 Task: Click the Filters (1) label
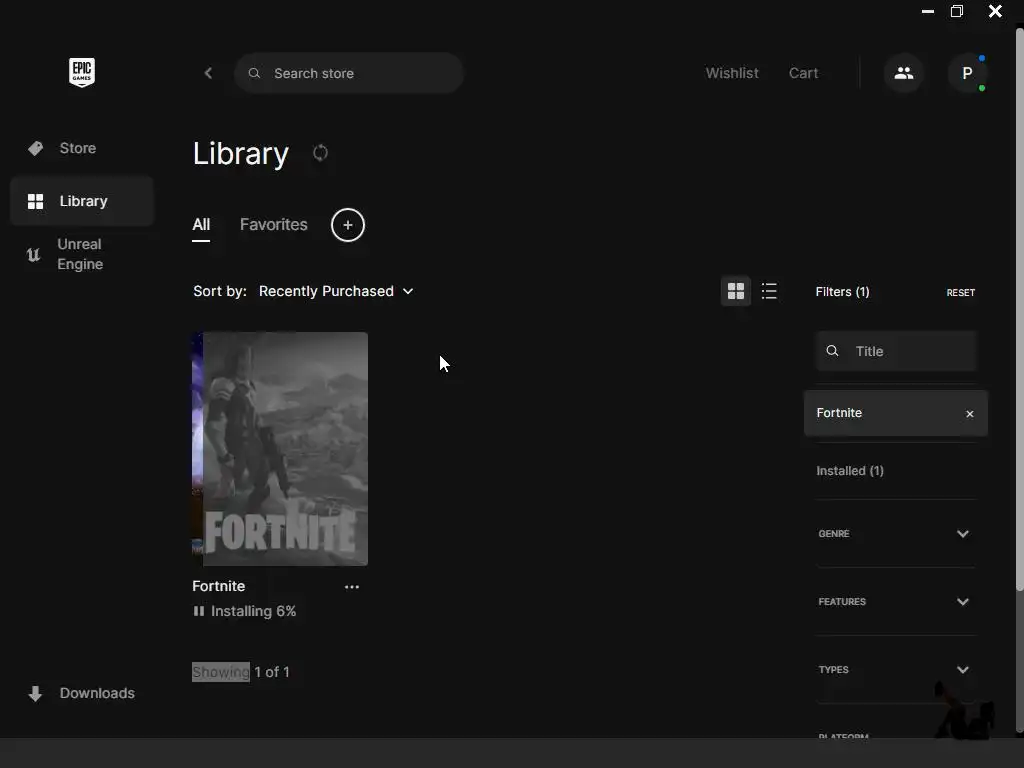pos(842,292)
